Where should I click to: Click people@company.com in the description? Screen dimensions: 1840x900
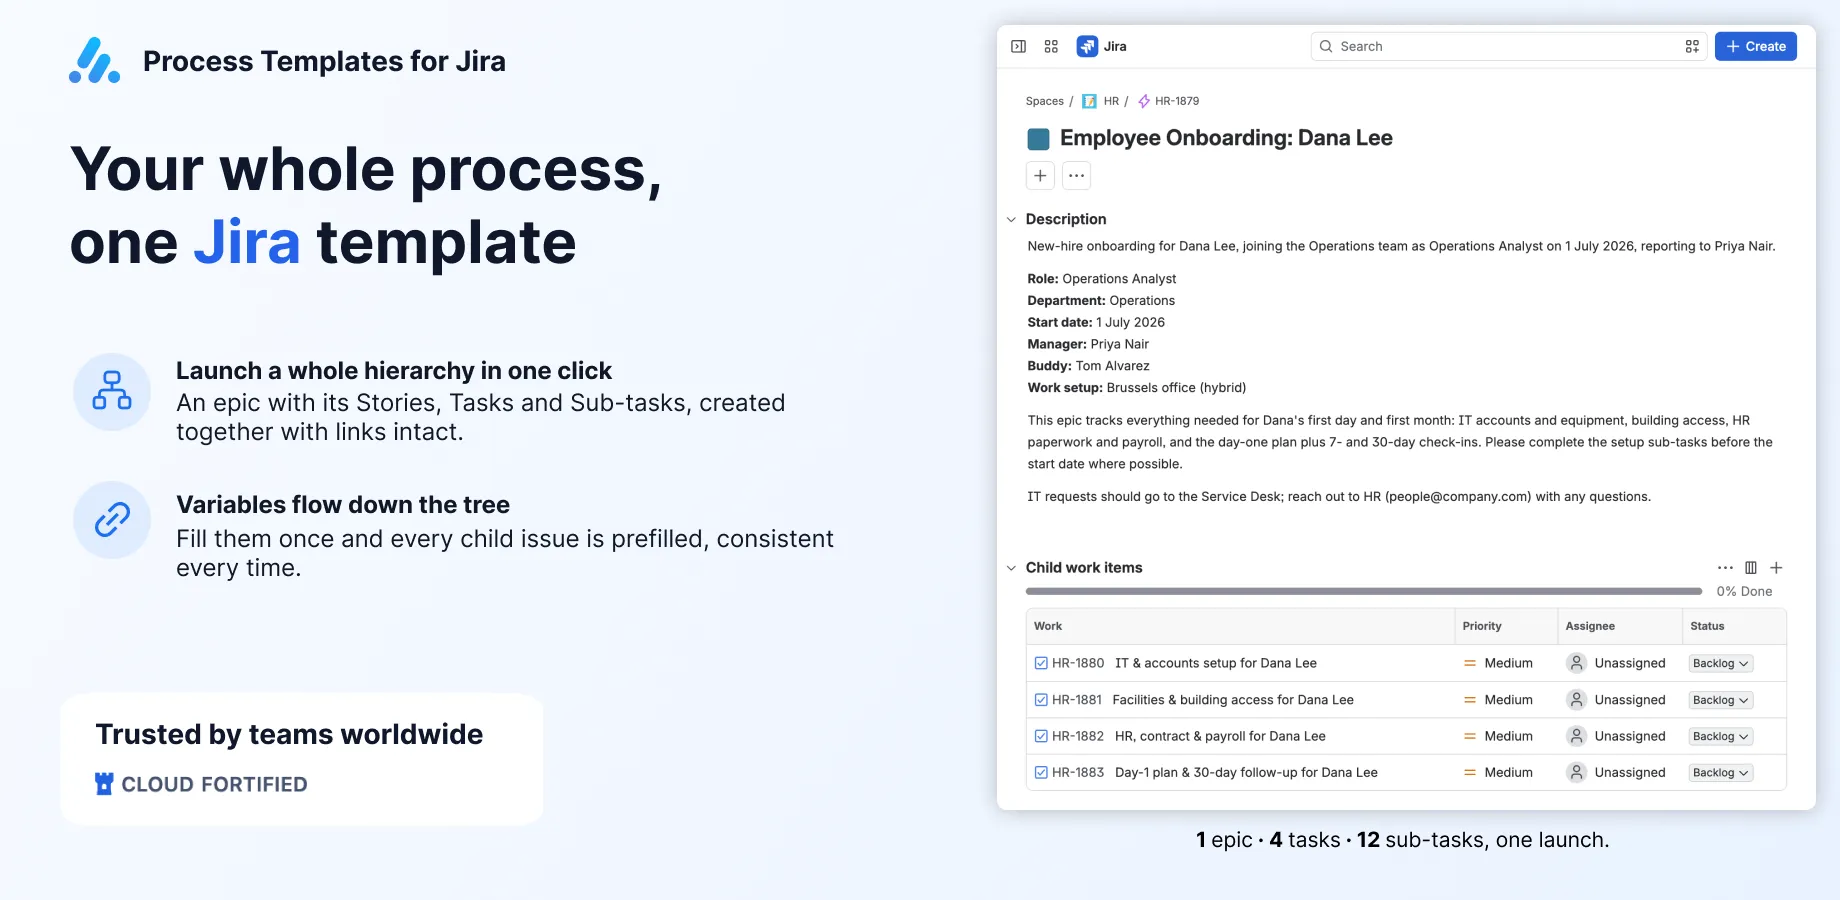point(1458,496)
